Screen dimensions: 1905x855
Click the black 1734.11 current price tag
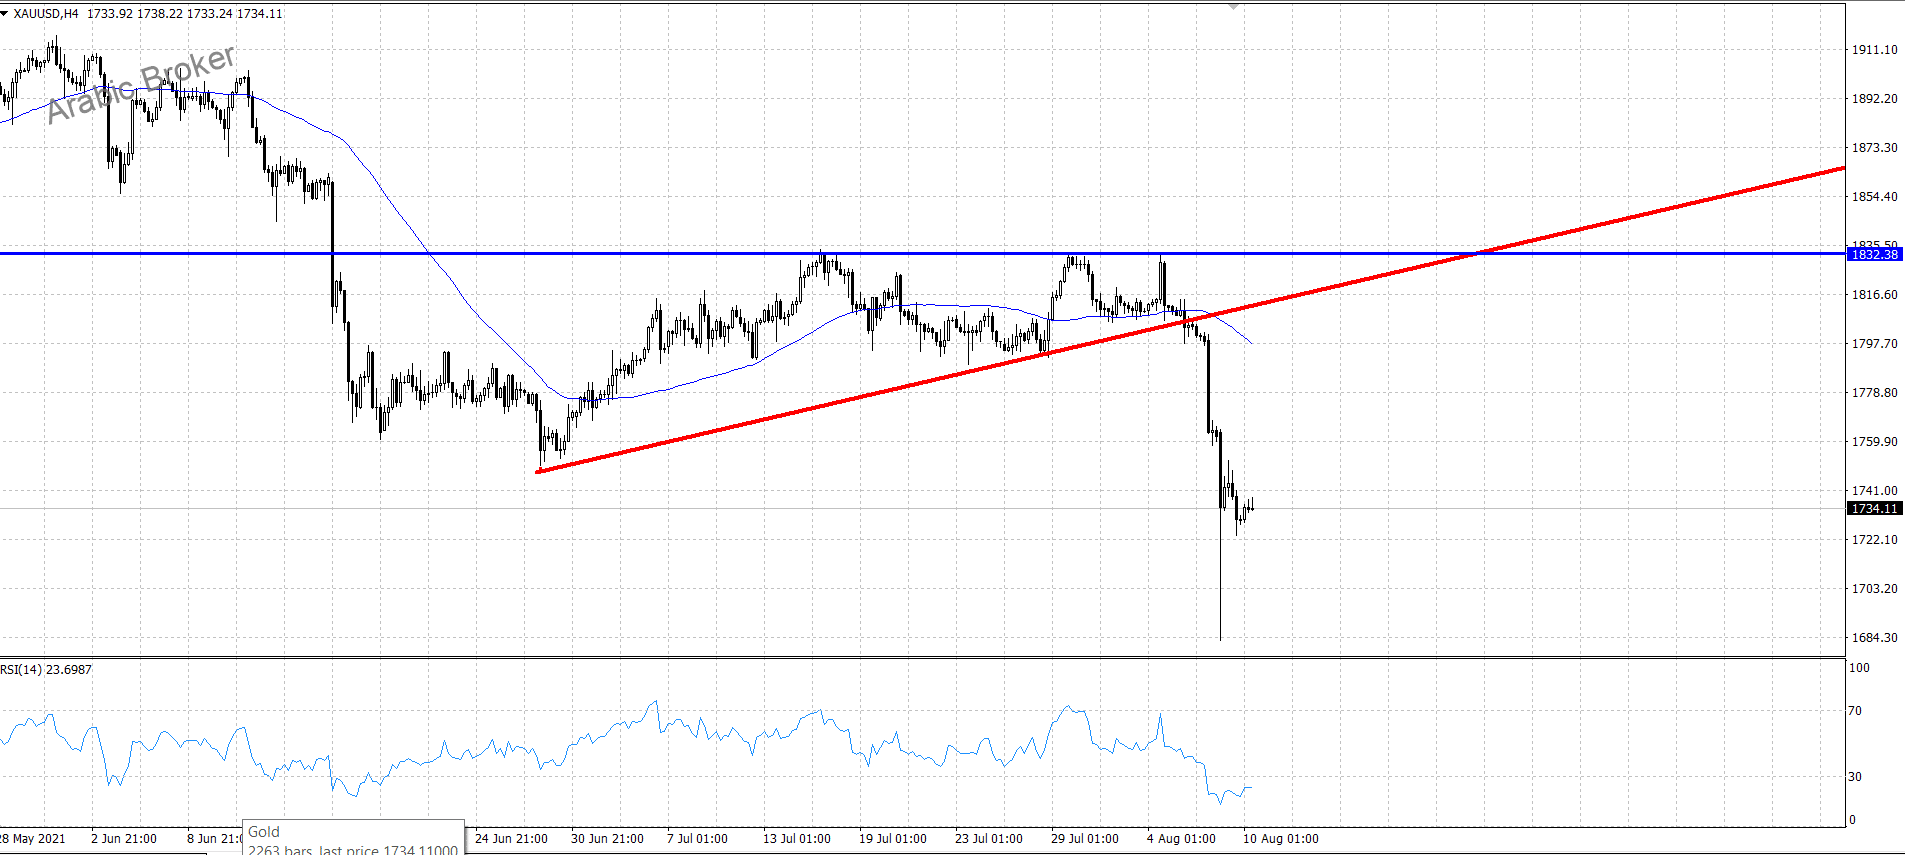1873,509
